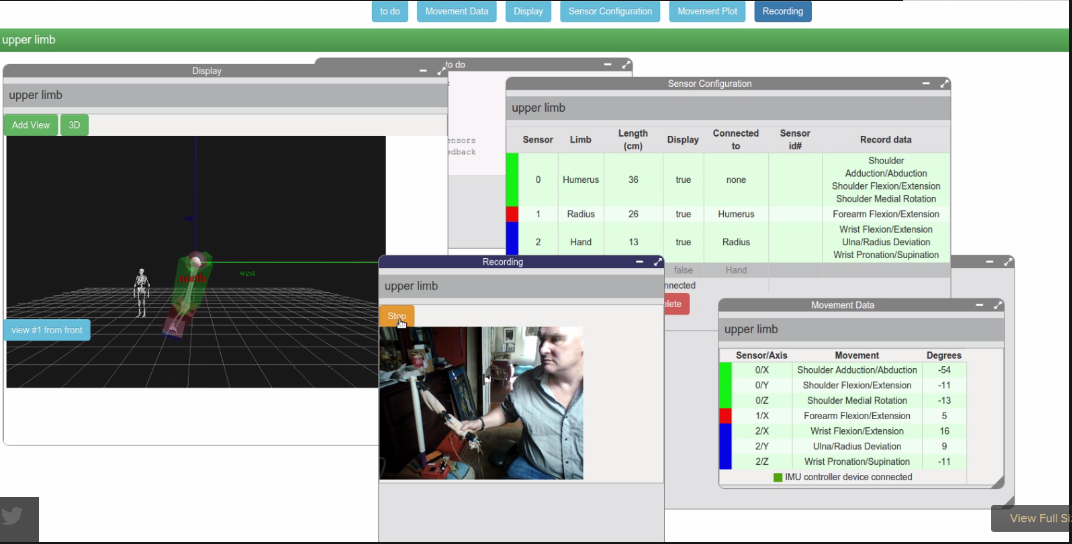Select the Recording top button

[783, 11]
